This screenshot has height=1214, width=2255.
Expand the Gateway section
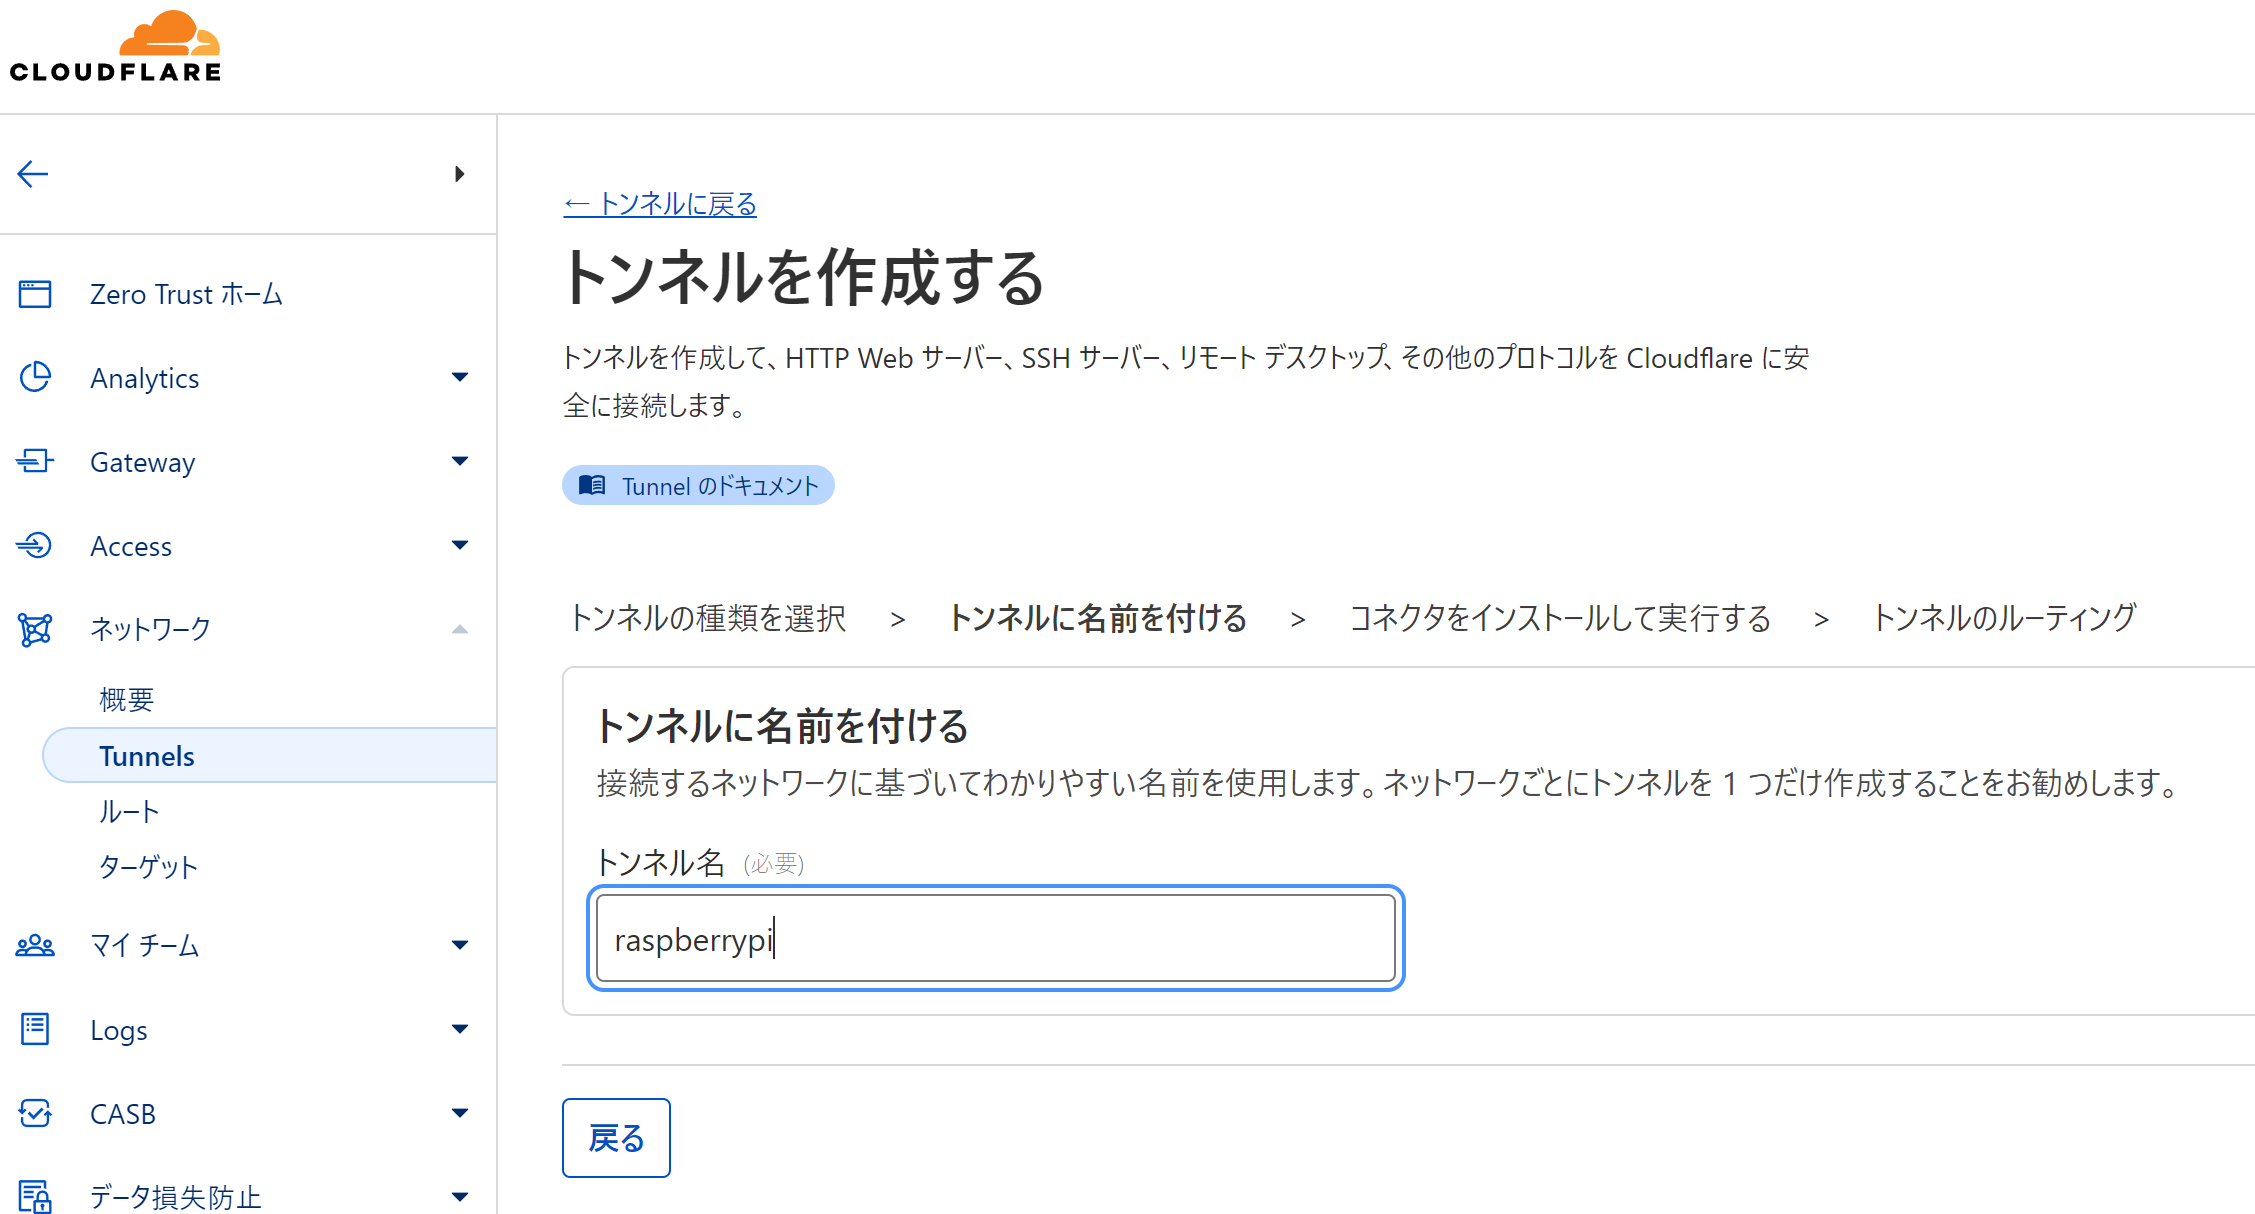[x=460, y=461]
